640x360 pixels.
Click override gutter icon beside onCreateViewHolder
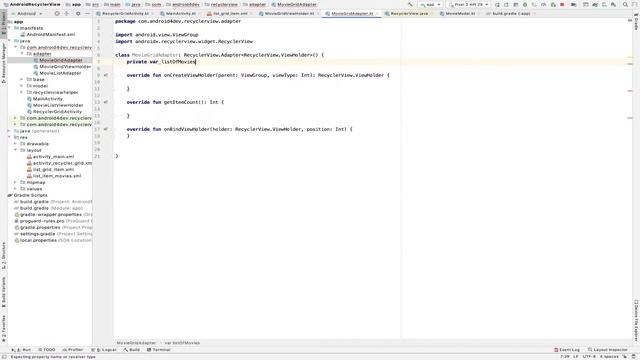(x=106, y=75)
